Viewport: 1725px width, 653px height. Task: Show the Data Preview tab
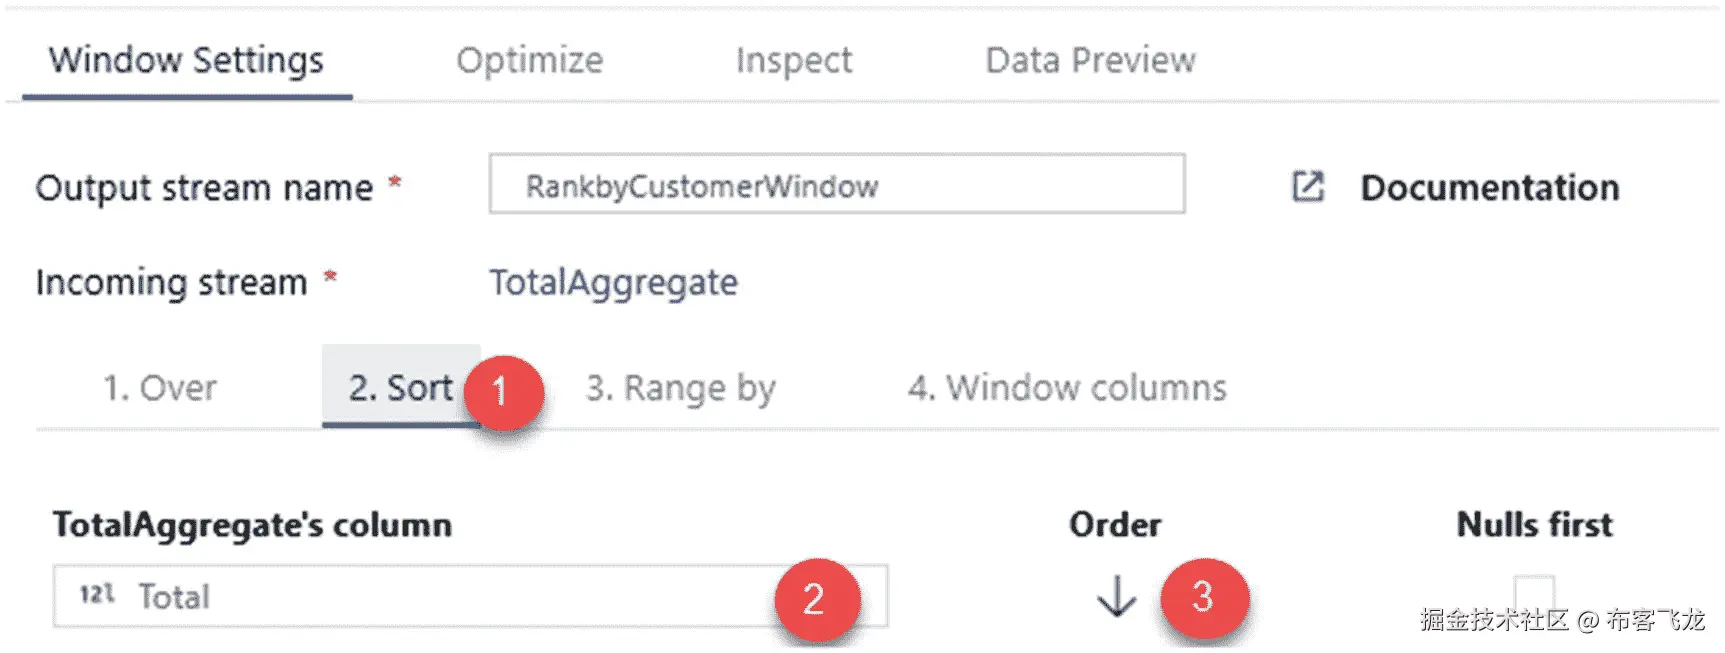click(x=1091, y=60)
